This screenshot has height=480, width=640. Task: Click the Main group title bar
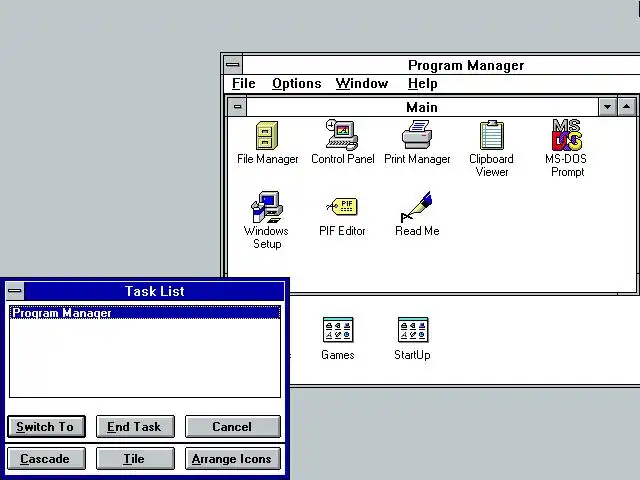coord(422,107)
